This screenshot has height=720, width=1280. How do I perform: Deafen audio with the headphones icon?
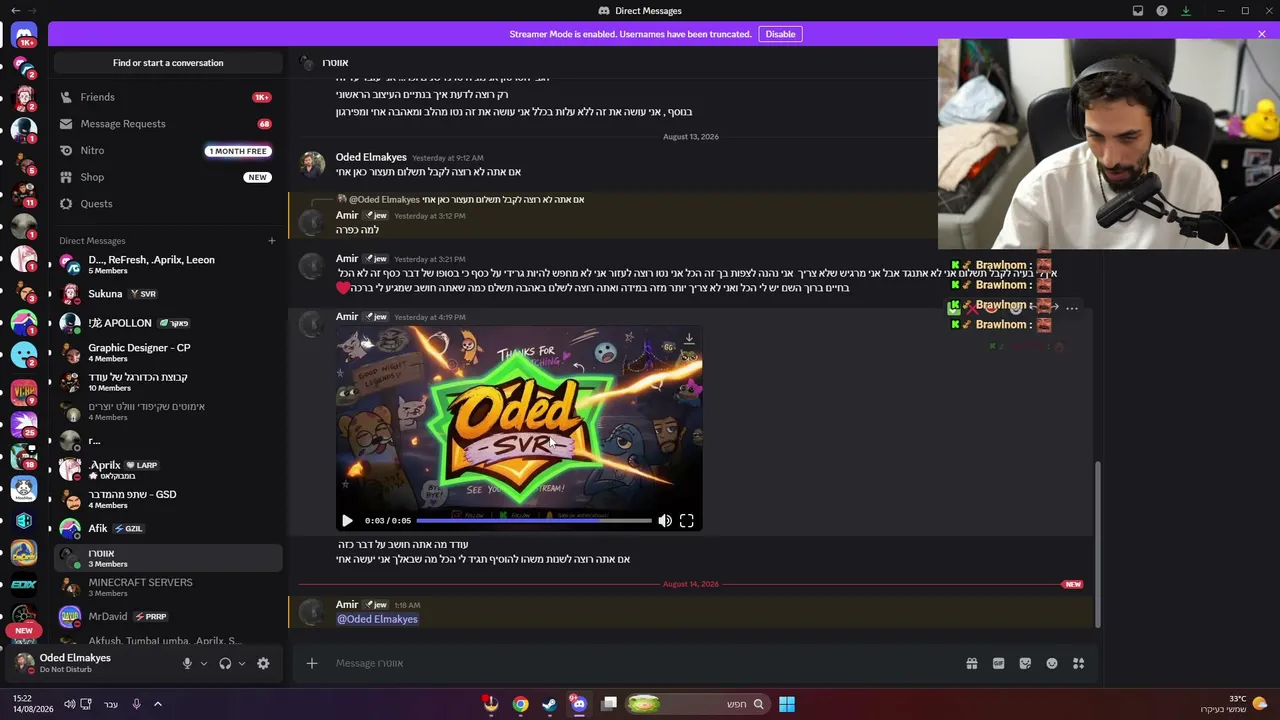tap(225, 663)
